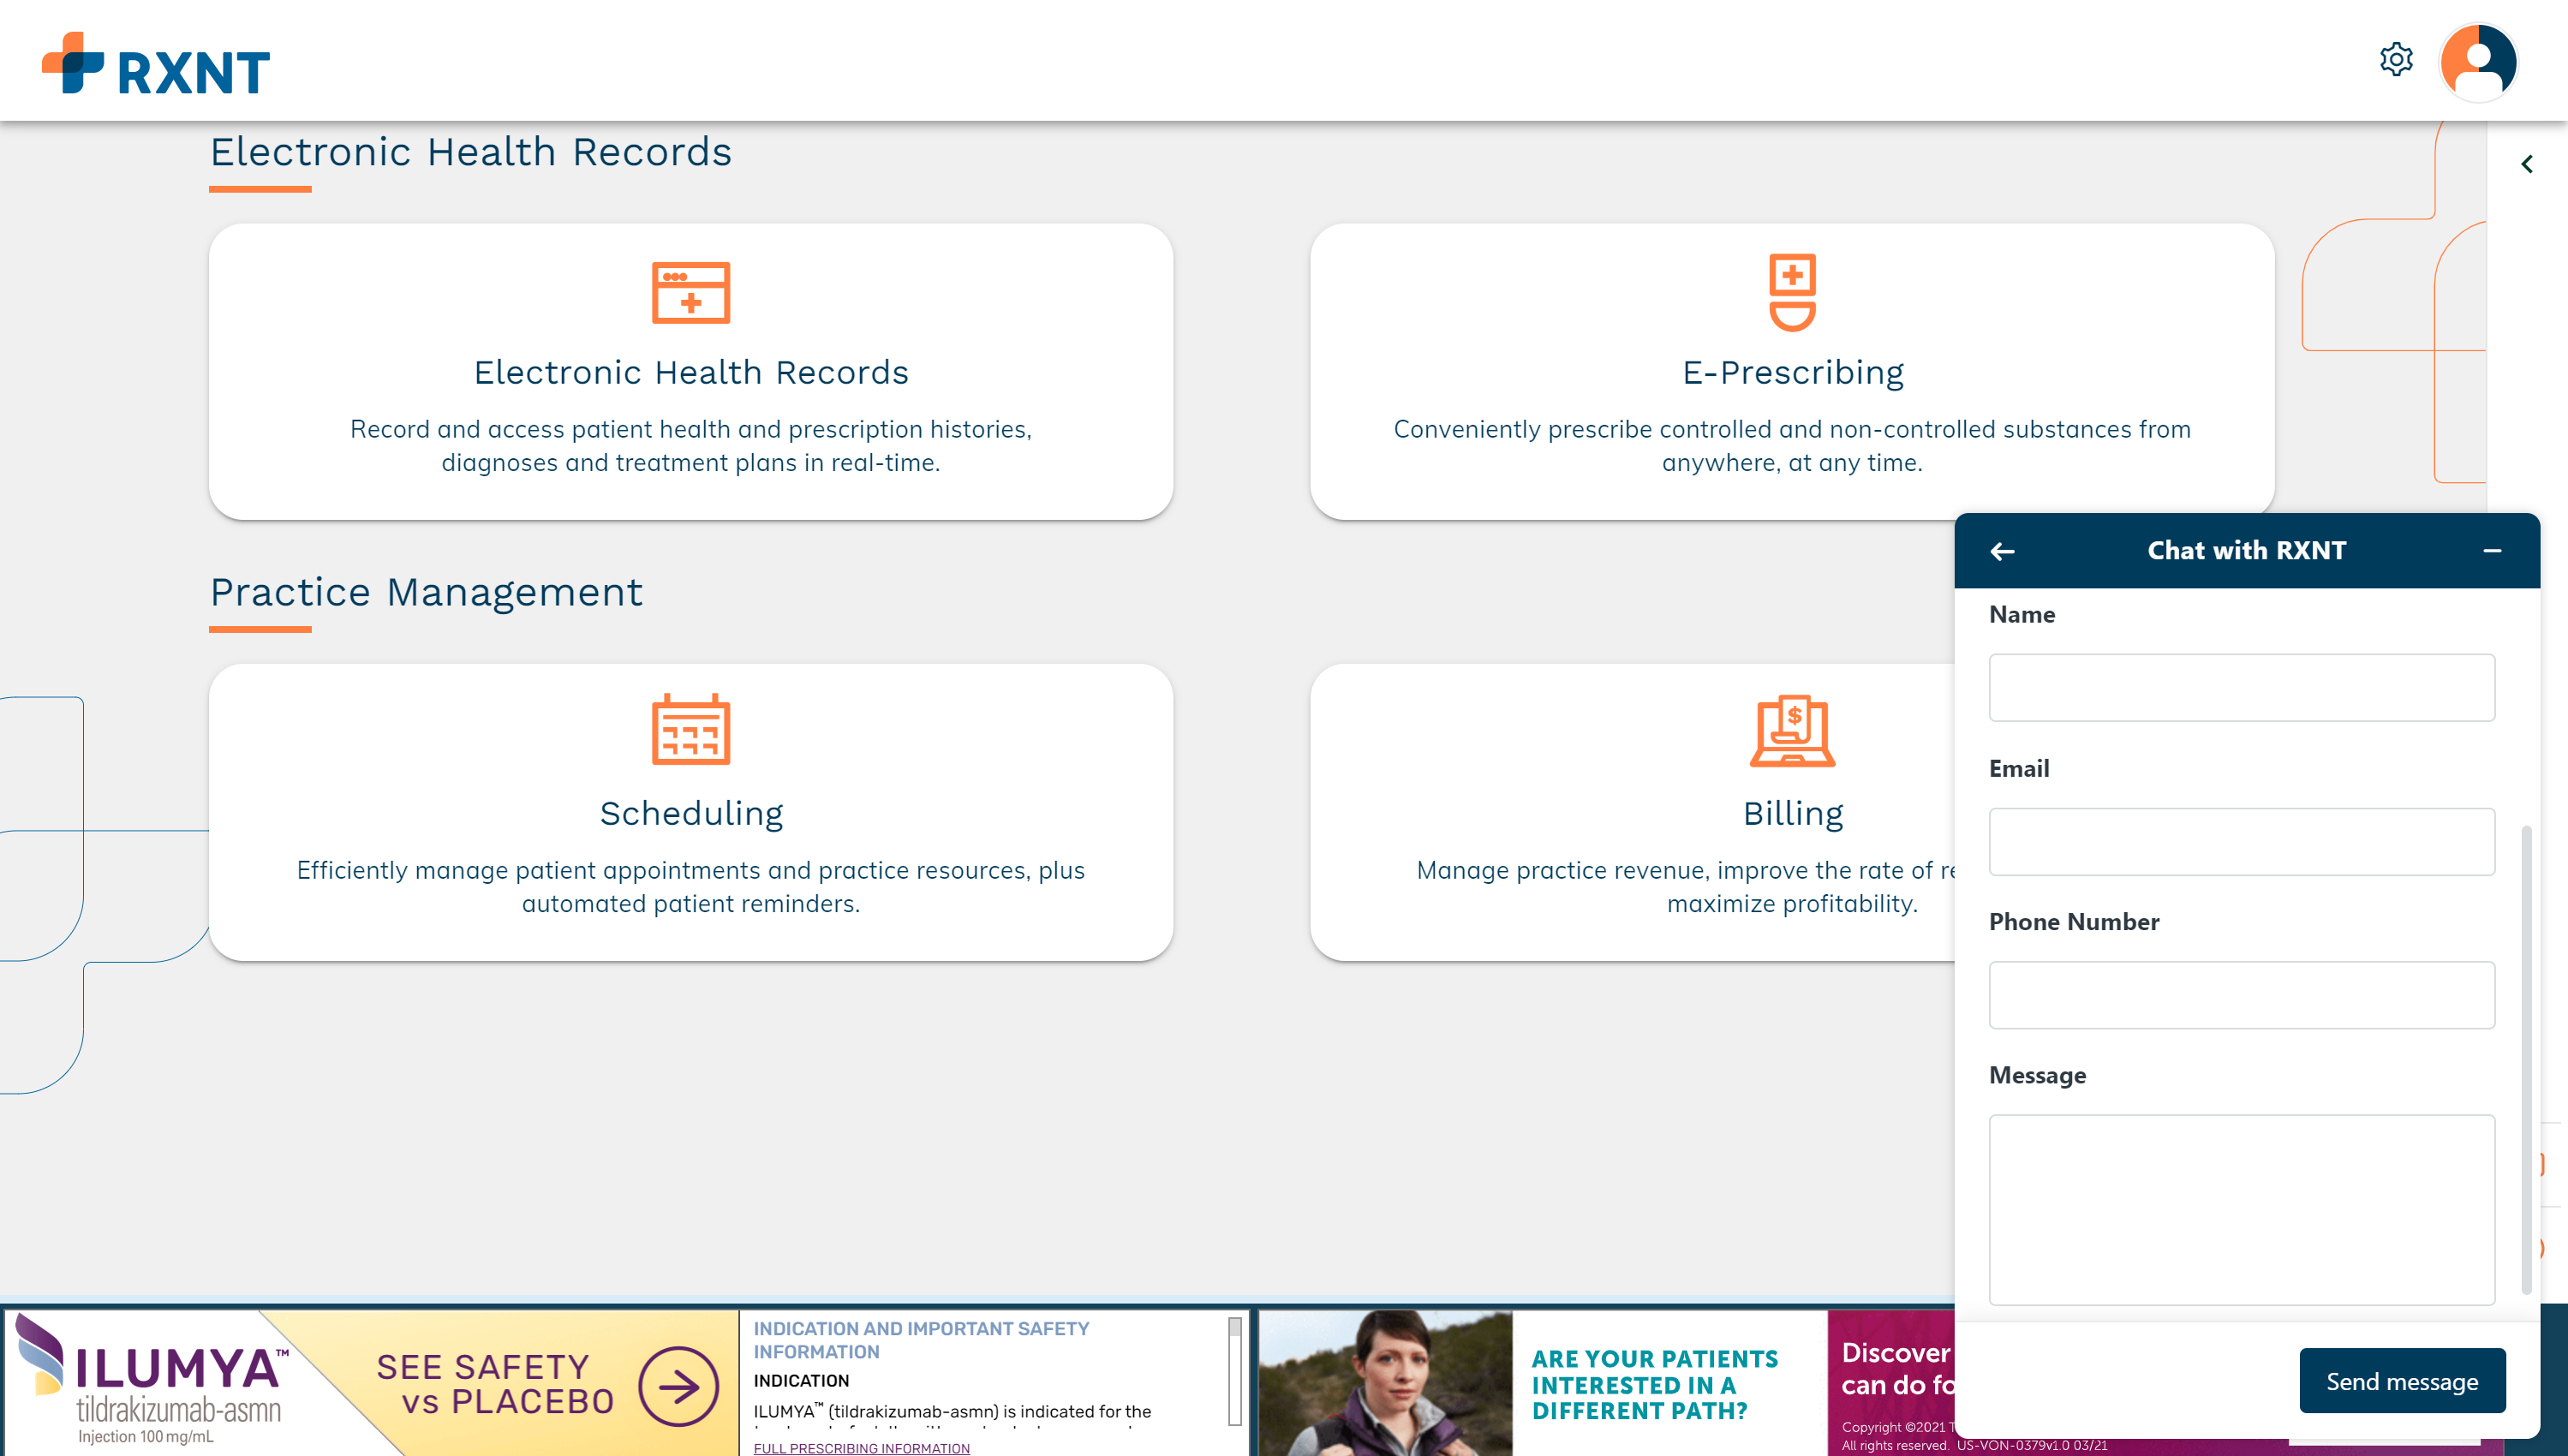This screenshot has height=1456, width=2568.
Task: Click the Scheduling calendar icon
Action: click(691, 729)
